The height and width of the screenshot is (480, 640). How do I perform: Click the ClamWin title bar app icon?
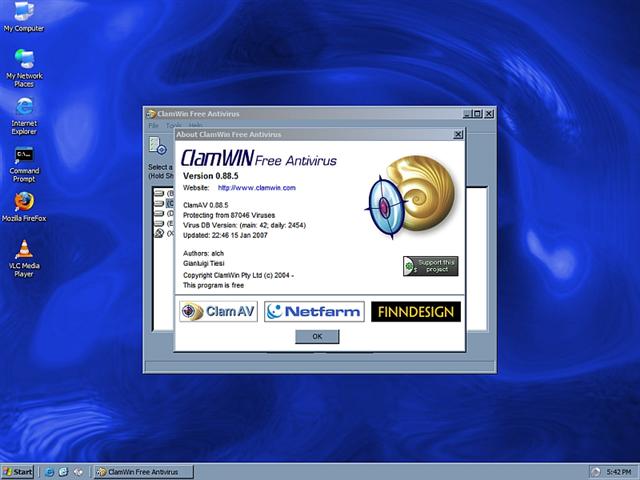(x=151, y=114)
